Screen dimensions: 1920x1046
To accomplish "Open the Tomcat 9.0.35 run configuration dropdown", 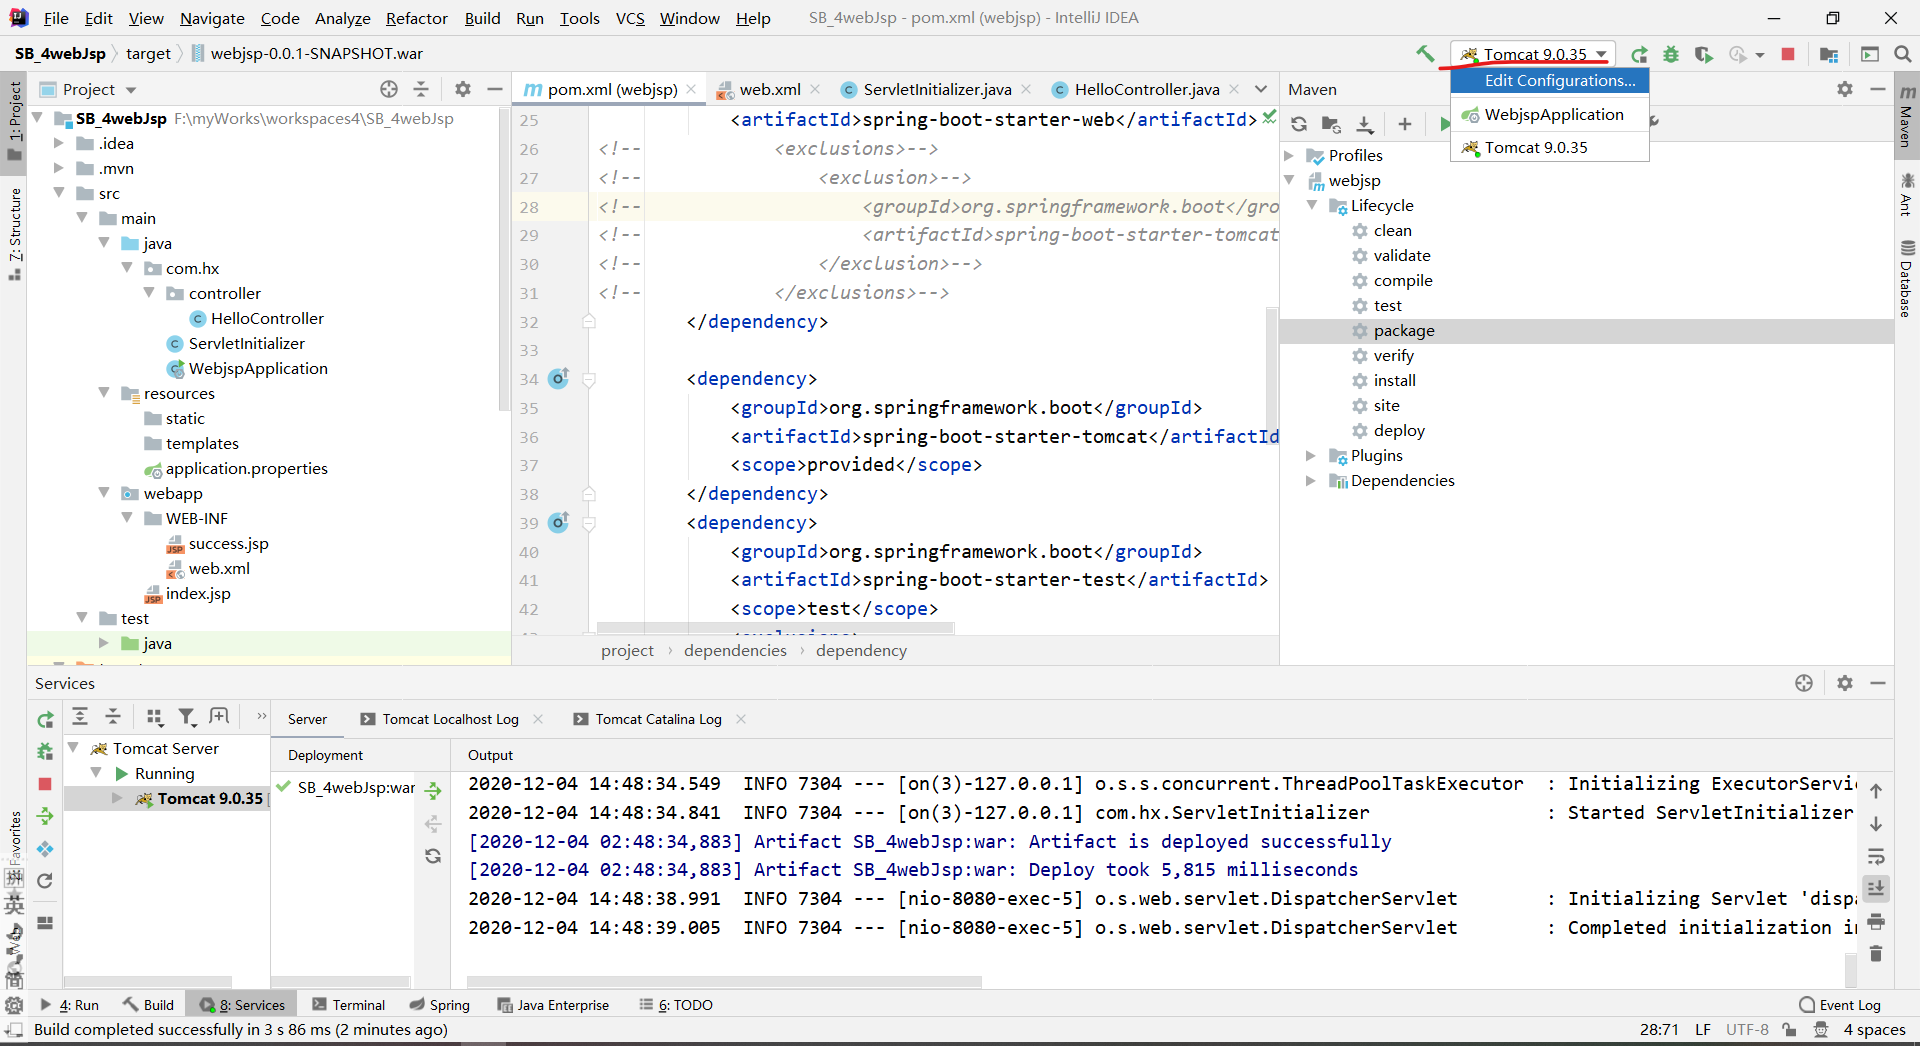I will [x=1534, y=54].
